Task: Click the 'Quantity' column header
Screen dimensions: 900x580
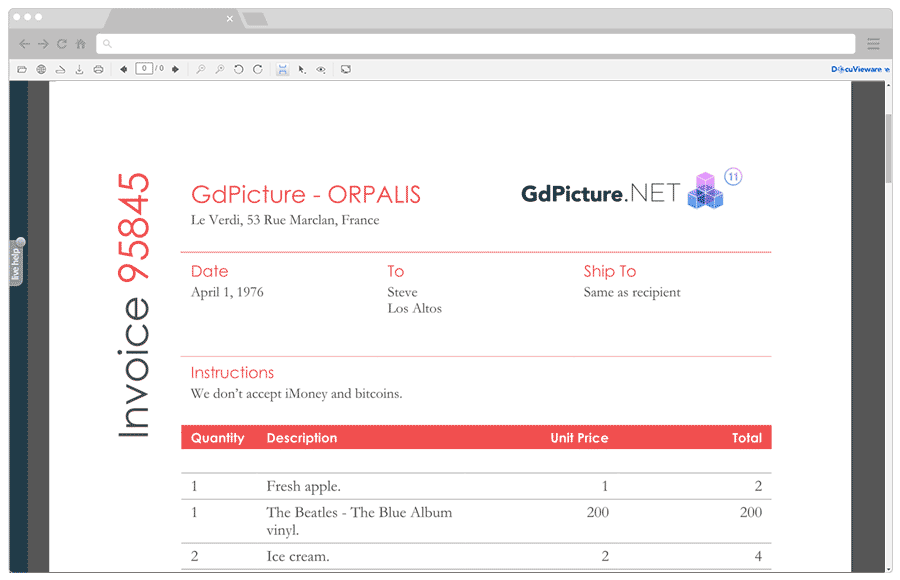Action: coord(218,438)
